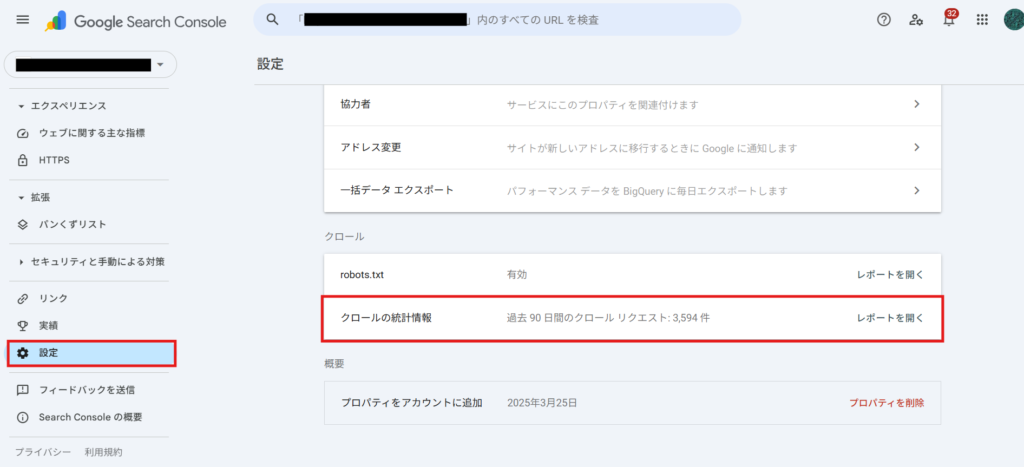Viewport: 1024px width, 467px height.
Task: Open the プライバシー link
Action: [42, 452]
